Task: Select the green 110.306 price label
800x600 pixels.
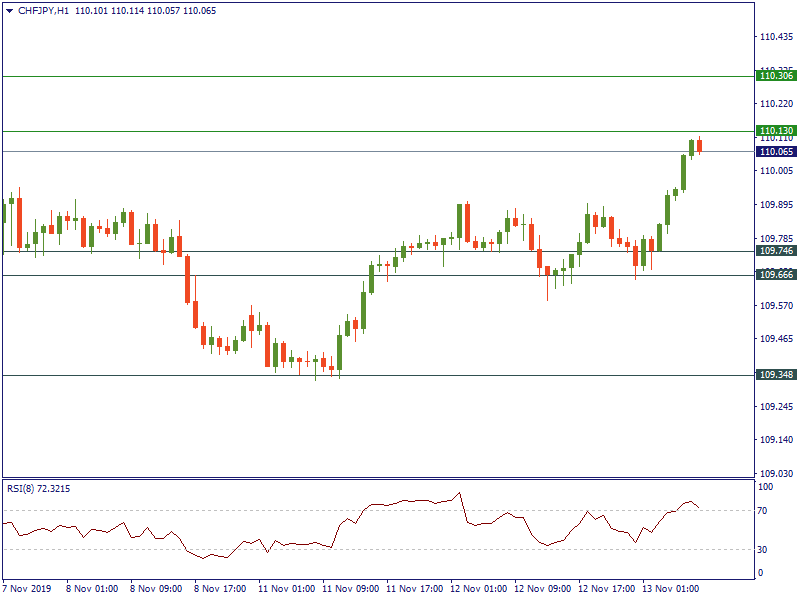Action: 777,76
